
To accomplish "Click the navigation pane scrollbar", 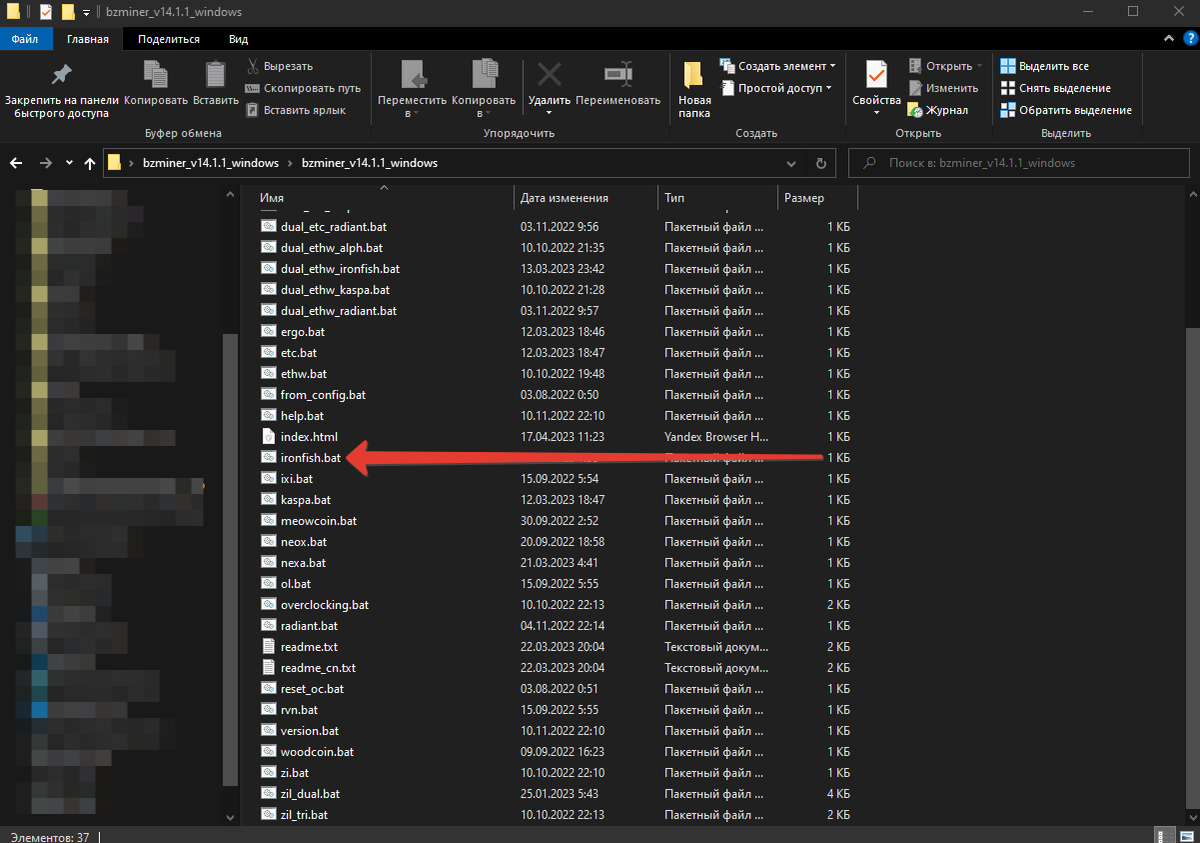I will pos(228,560).
